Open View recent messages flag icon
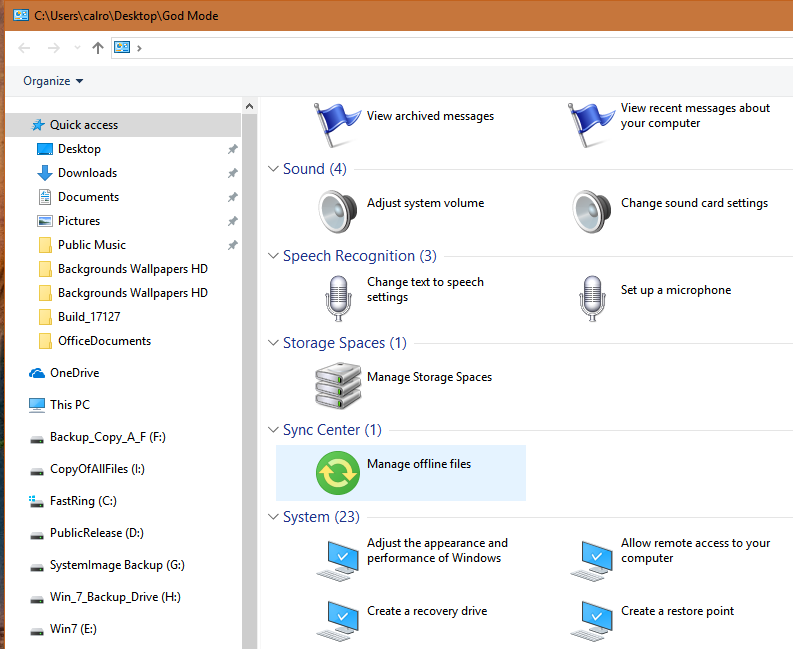The width and height of the screenshot is (793, 649). (x=591, y=124)
